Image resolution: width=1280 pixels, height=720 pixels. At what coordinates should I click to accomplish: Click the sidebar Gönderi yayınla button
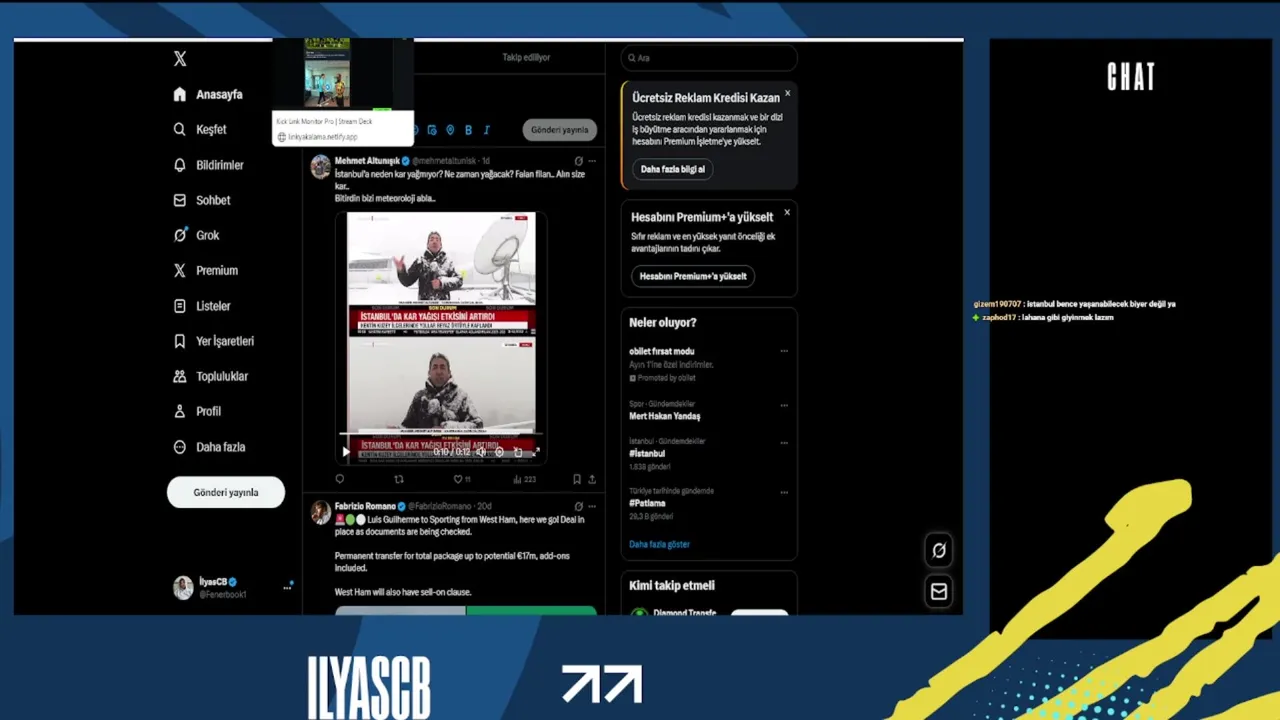226,492
